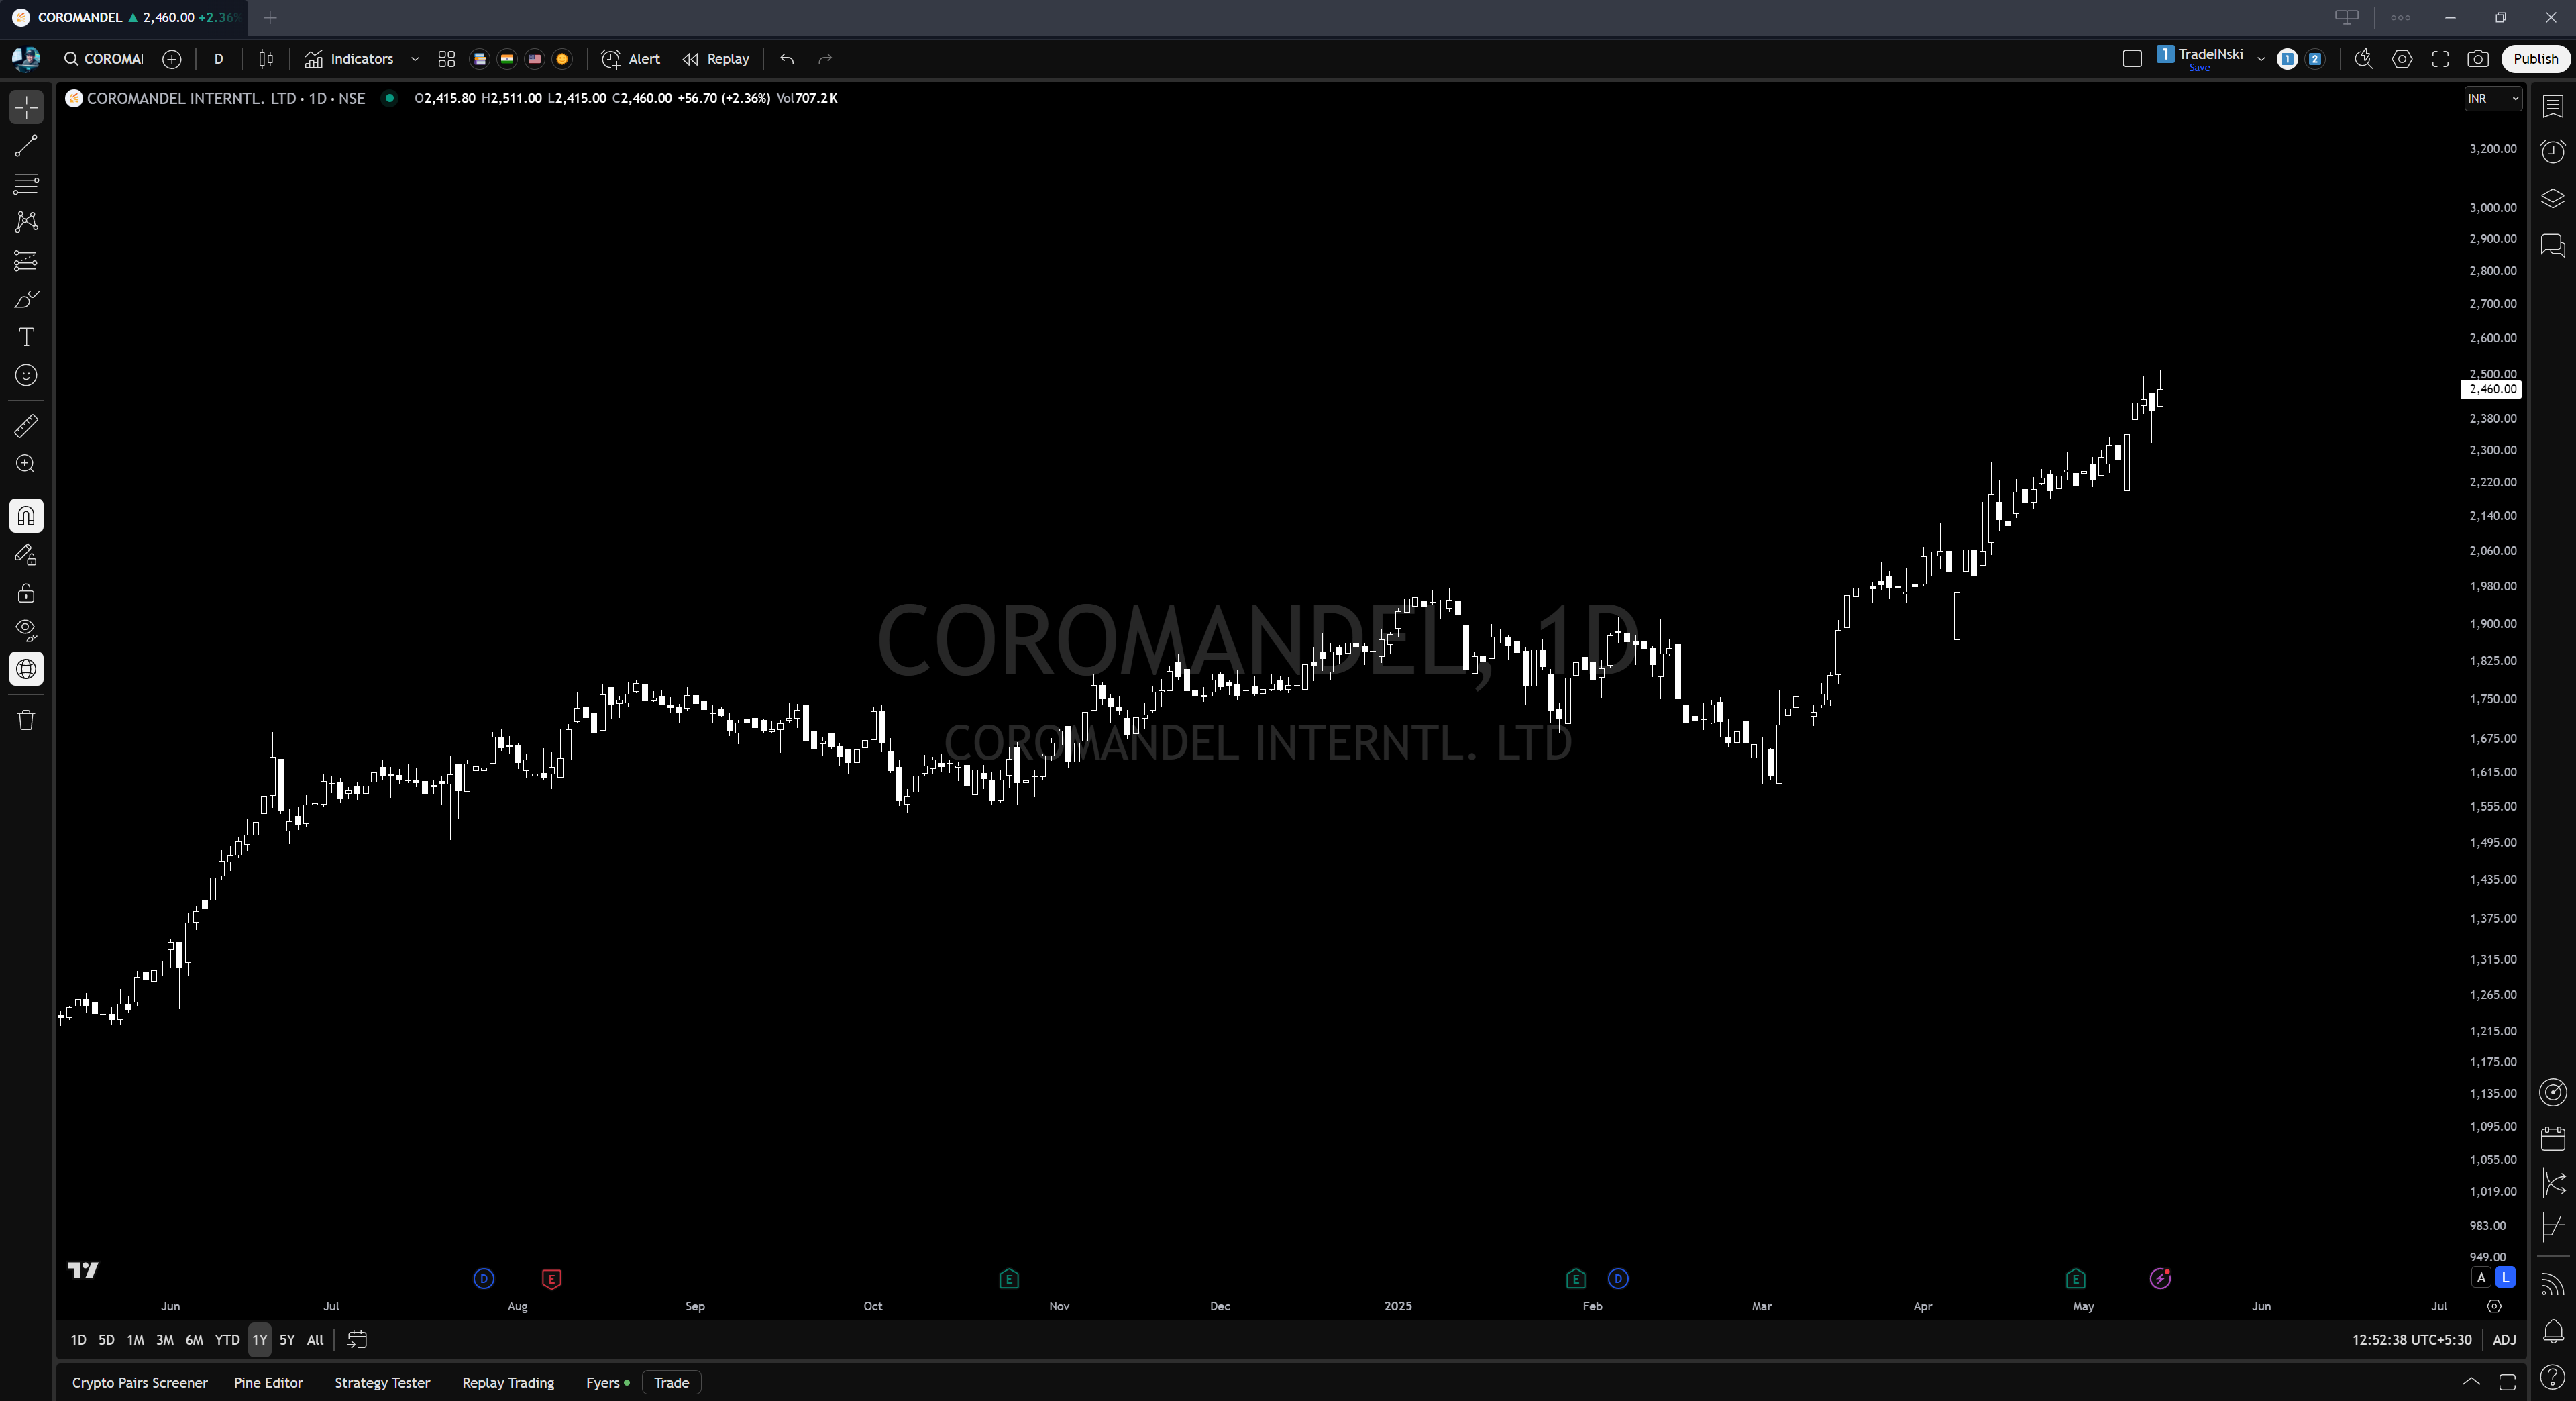The image size is (2576, 1401).
Task: Toggle the ADJ adjusted data button
Action: click(2504, 1340)
